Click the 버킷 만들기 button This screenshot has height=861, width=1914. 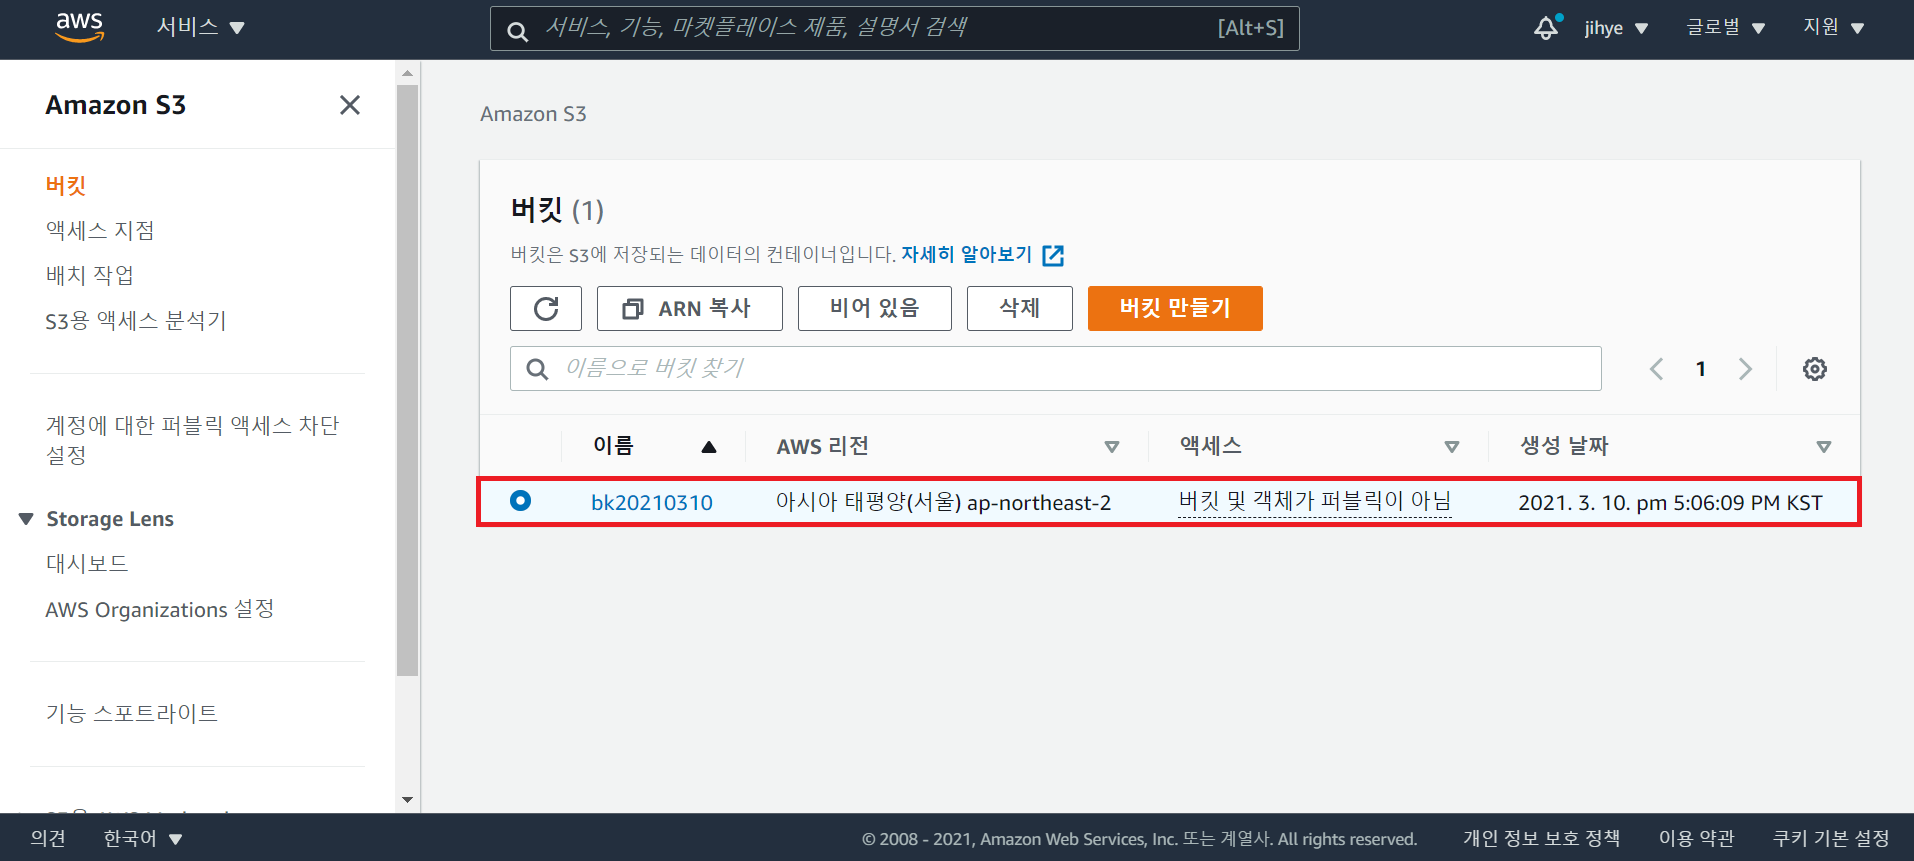(1175, 308)
